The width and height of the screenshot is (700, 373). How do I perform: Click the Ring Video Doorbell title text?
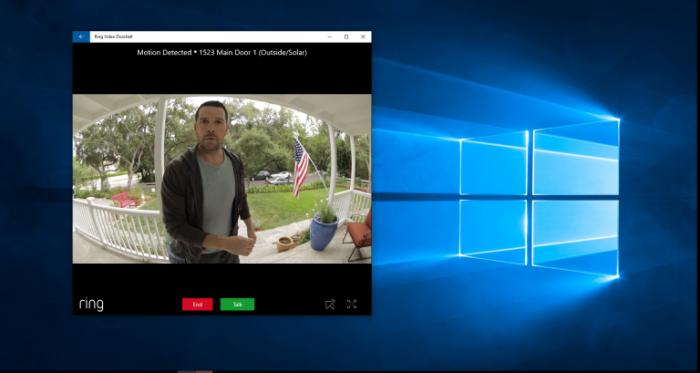pos(113,37)
